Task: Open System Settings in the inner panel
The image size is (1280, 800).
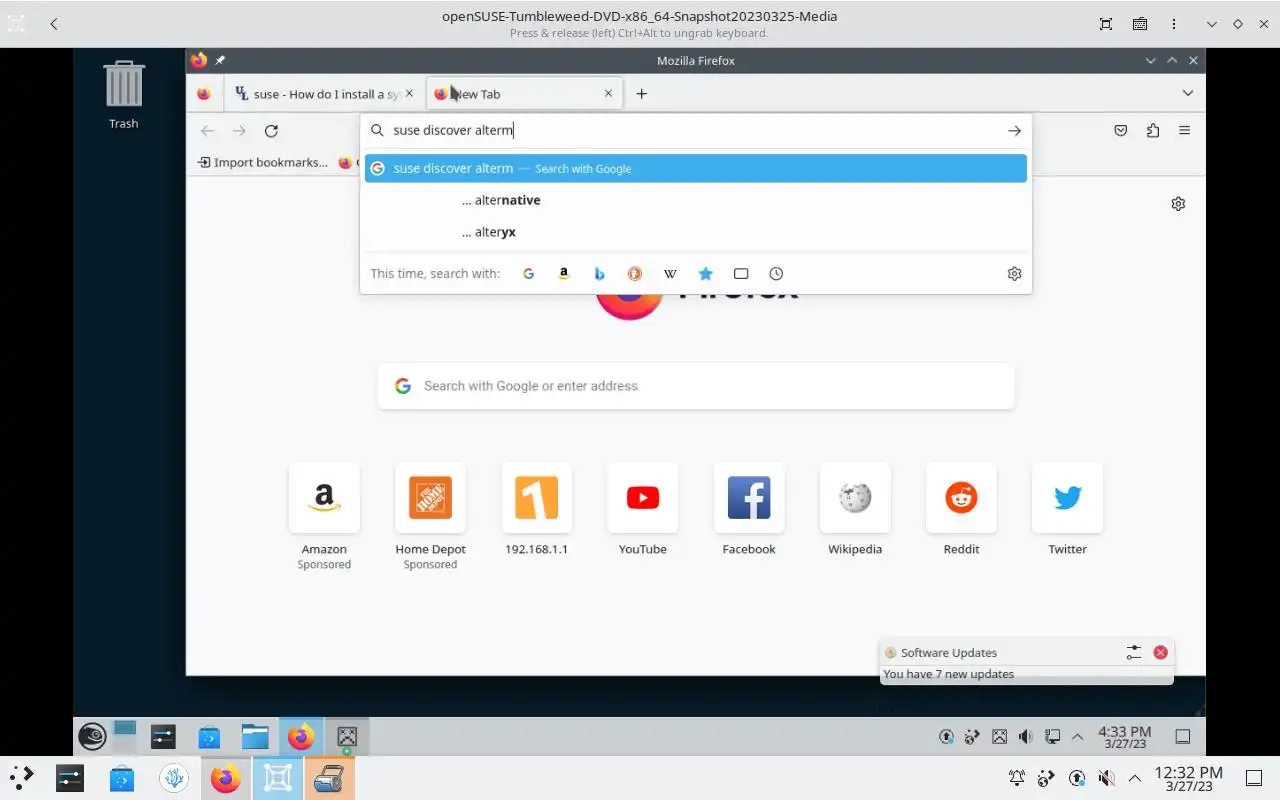Action: pyautogui.click(x=163, y=738)
